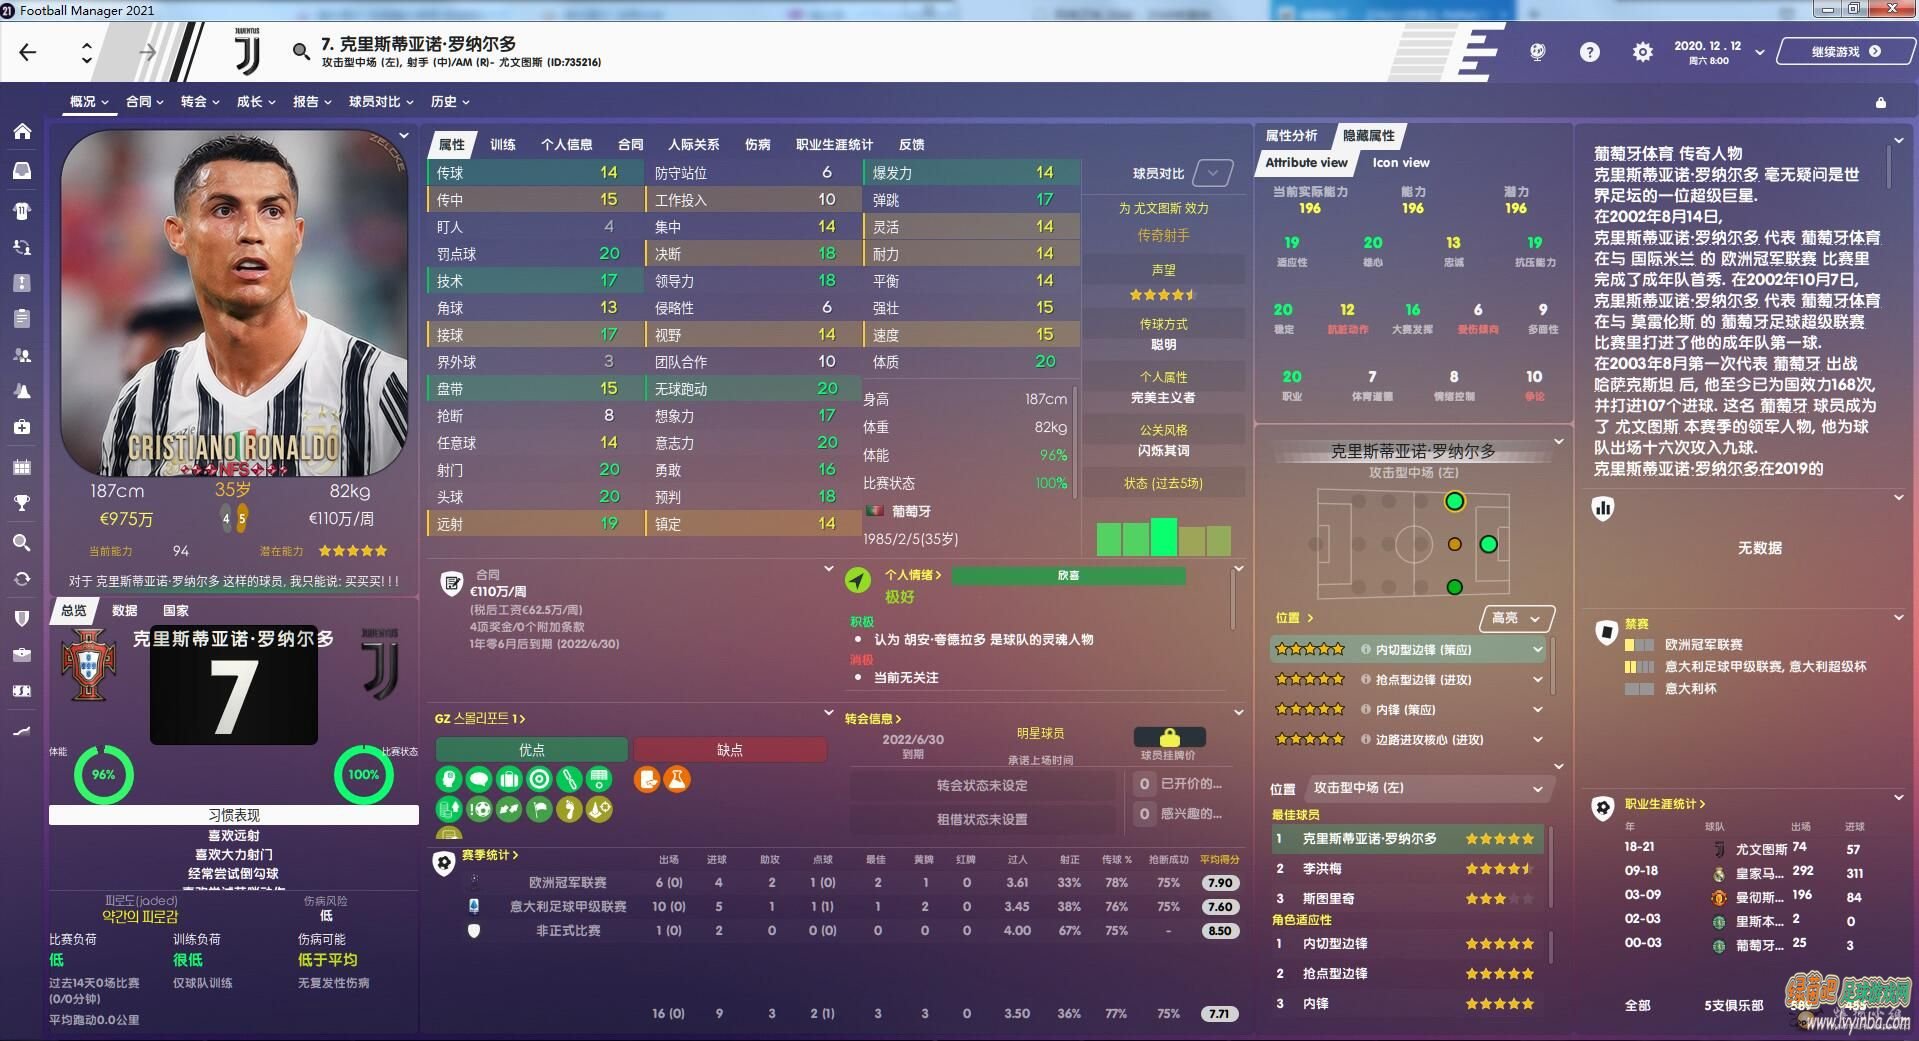1919x1041 pixels.
Task: Open the finances banknote icon in sidebar
Action: [x=22, y=691]
